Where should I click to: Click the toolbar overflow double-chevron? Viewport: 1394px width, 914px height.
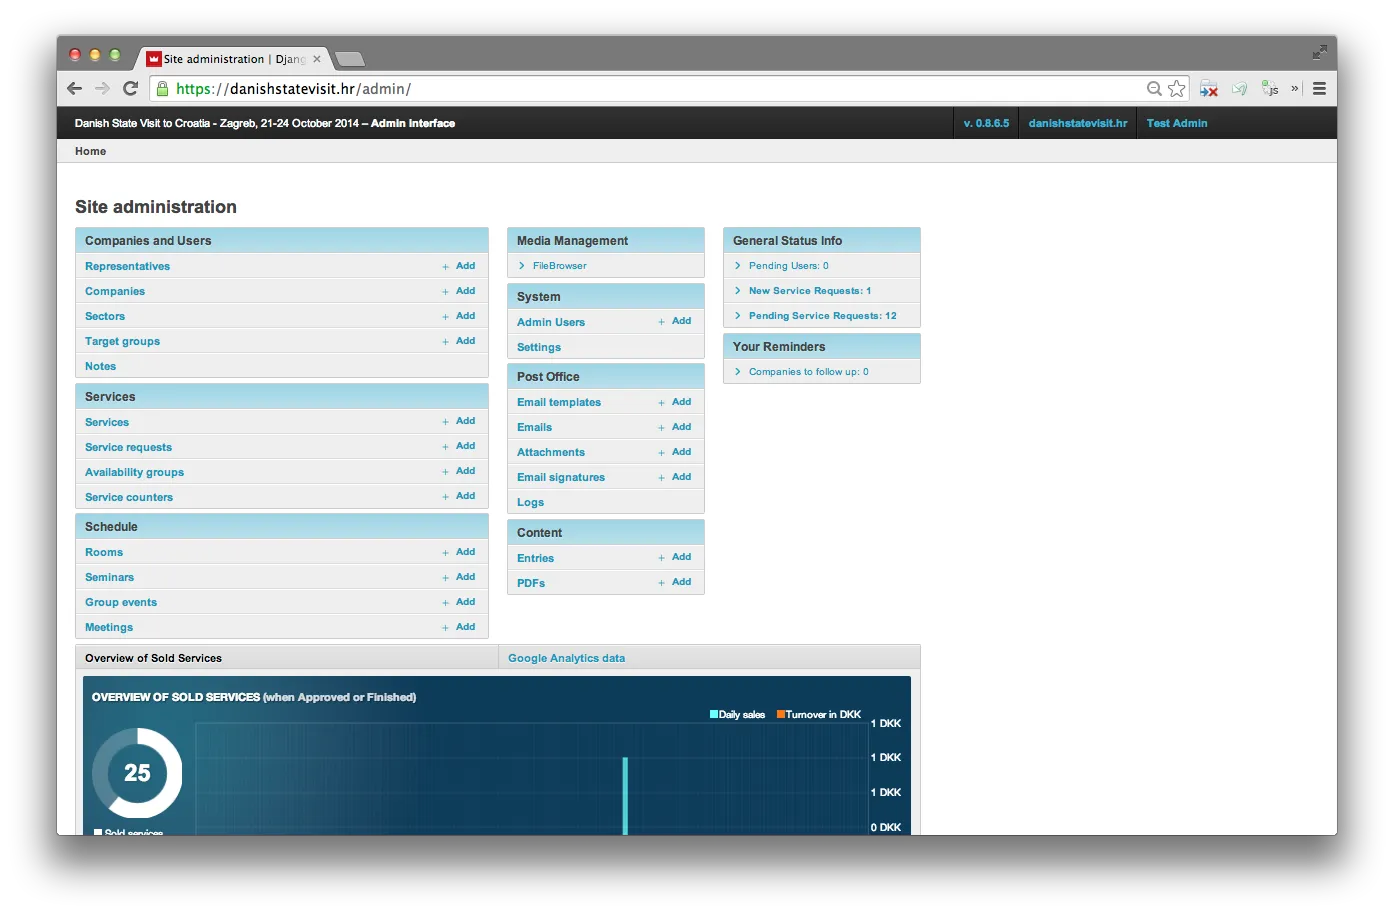[1294, 88]
